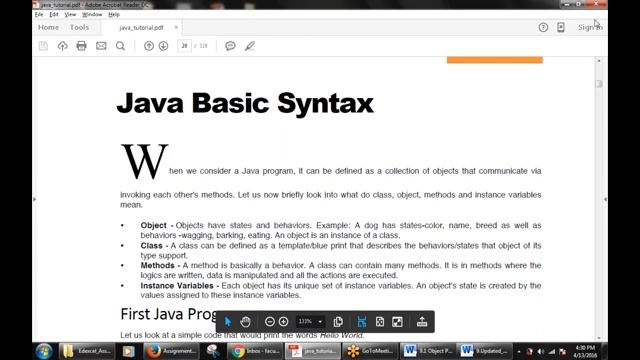Close the java_tutorial.pdf tab
The image size is (640, 360).
tap(176, 27)
